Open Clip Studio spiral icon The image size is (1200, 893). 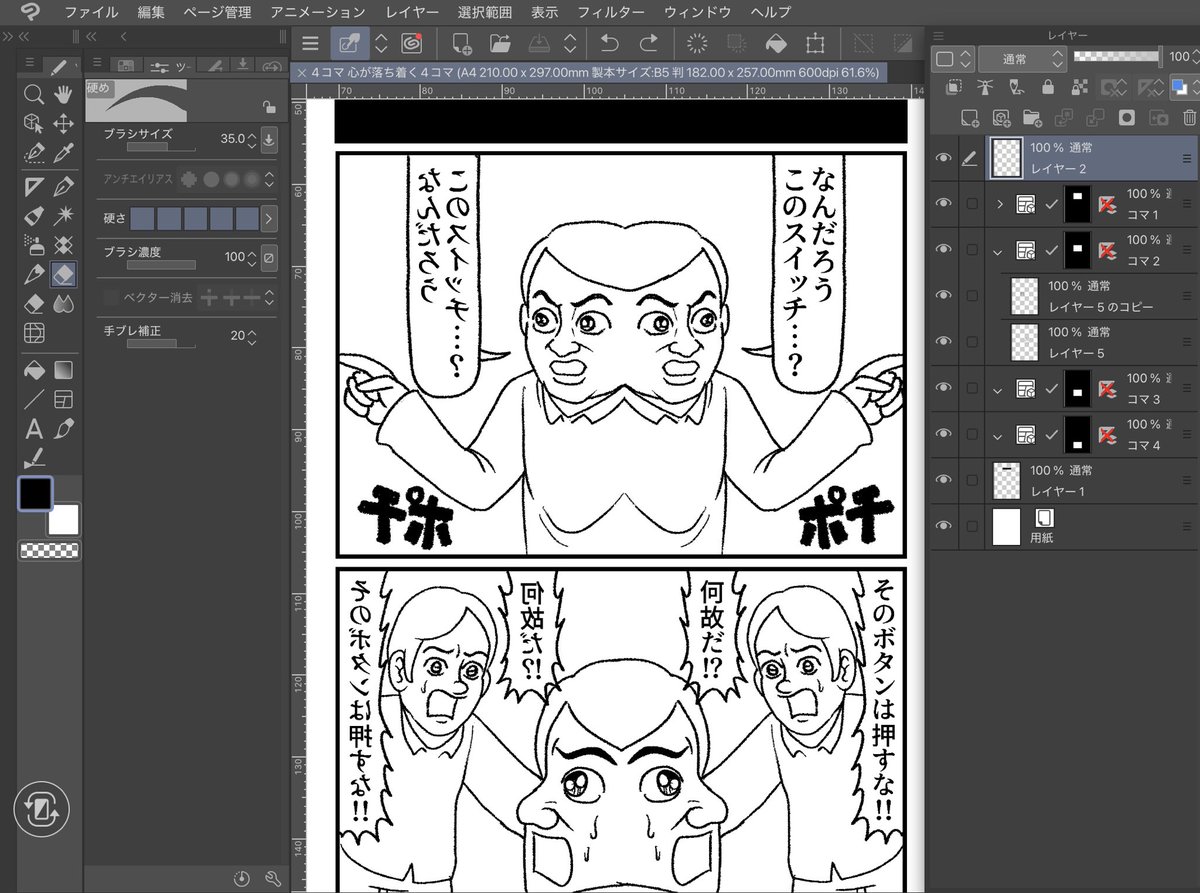[x=411, y=43]
